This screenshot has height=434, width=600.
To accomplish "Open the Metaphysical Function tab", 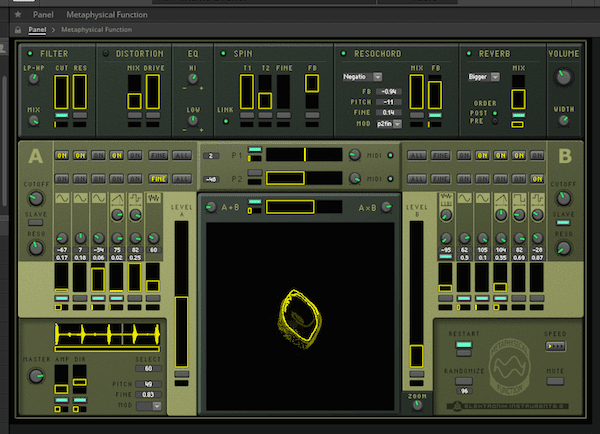I will [107, 15].
